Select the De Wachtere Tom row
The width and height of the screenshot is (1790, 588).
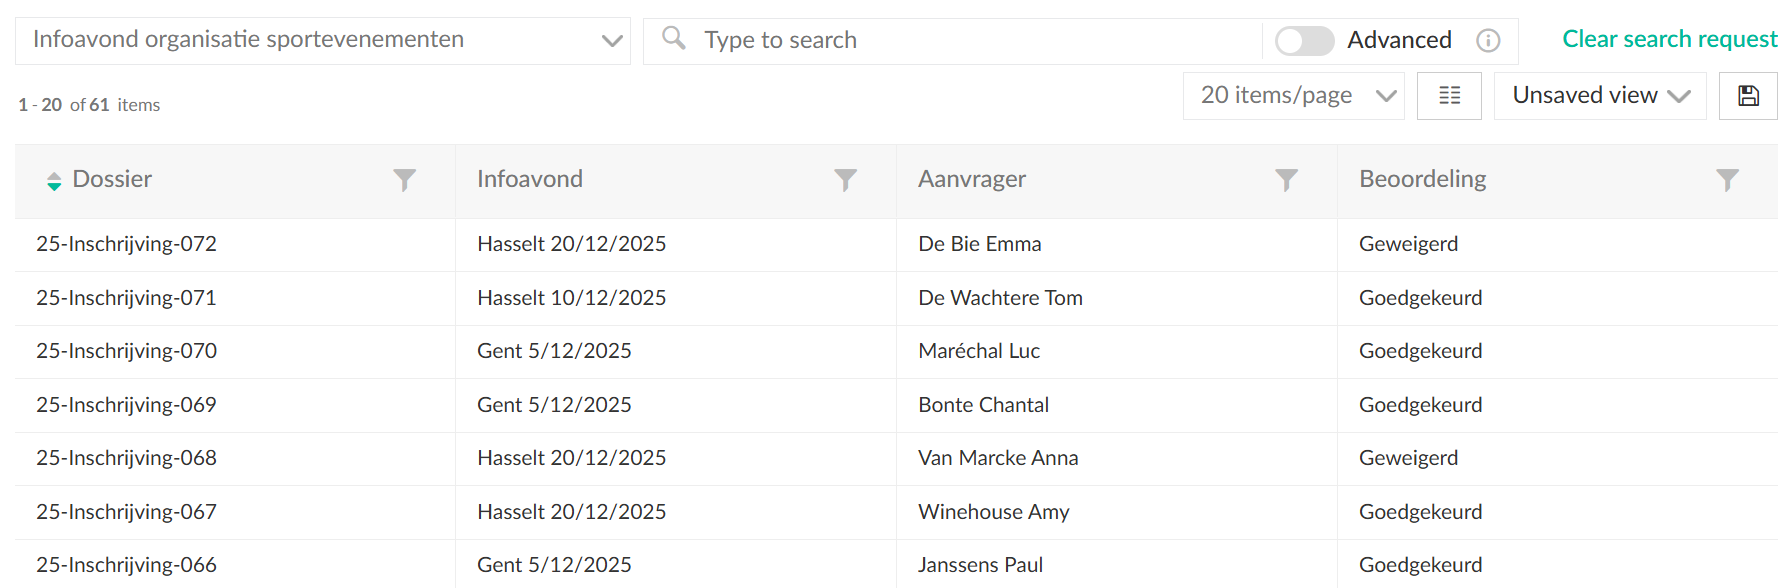tap(1000, 298)
